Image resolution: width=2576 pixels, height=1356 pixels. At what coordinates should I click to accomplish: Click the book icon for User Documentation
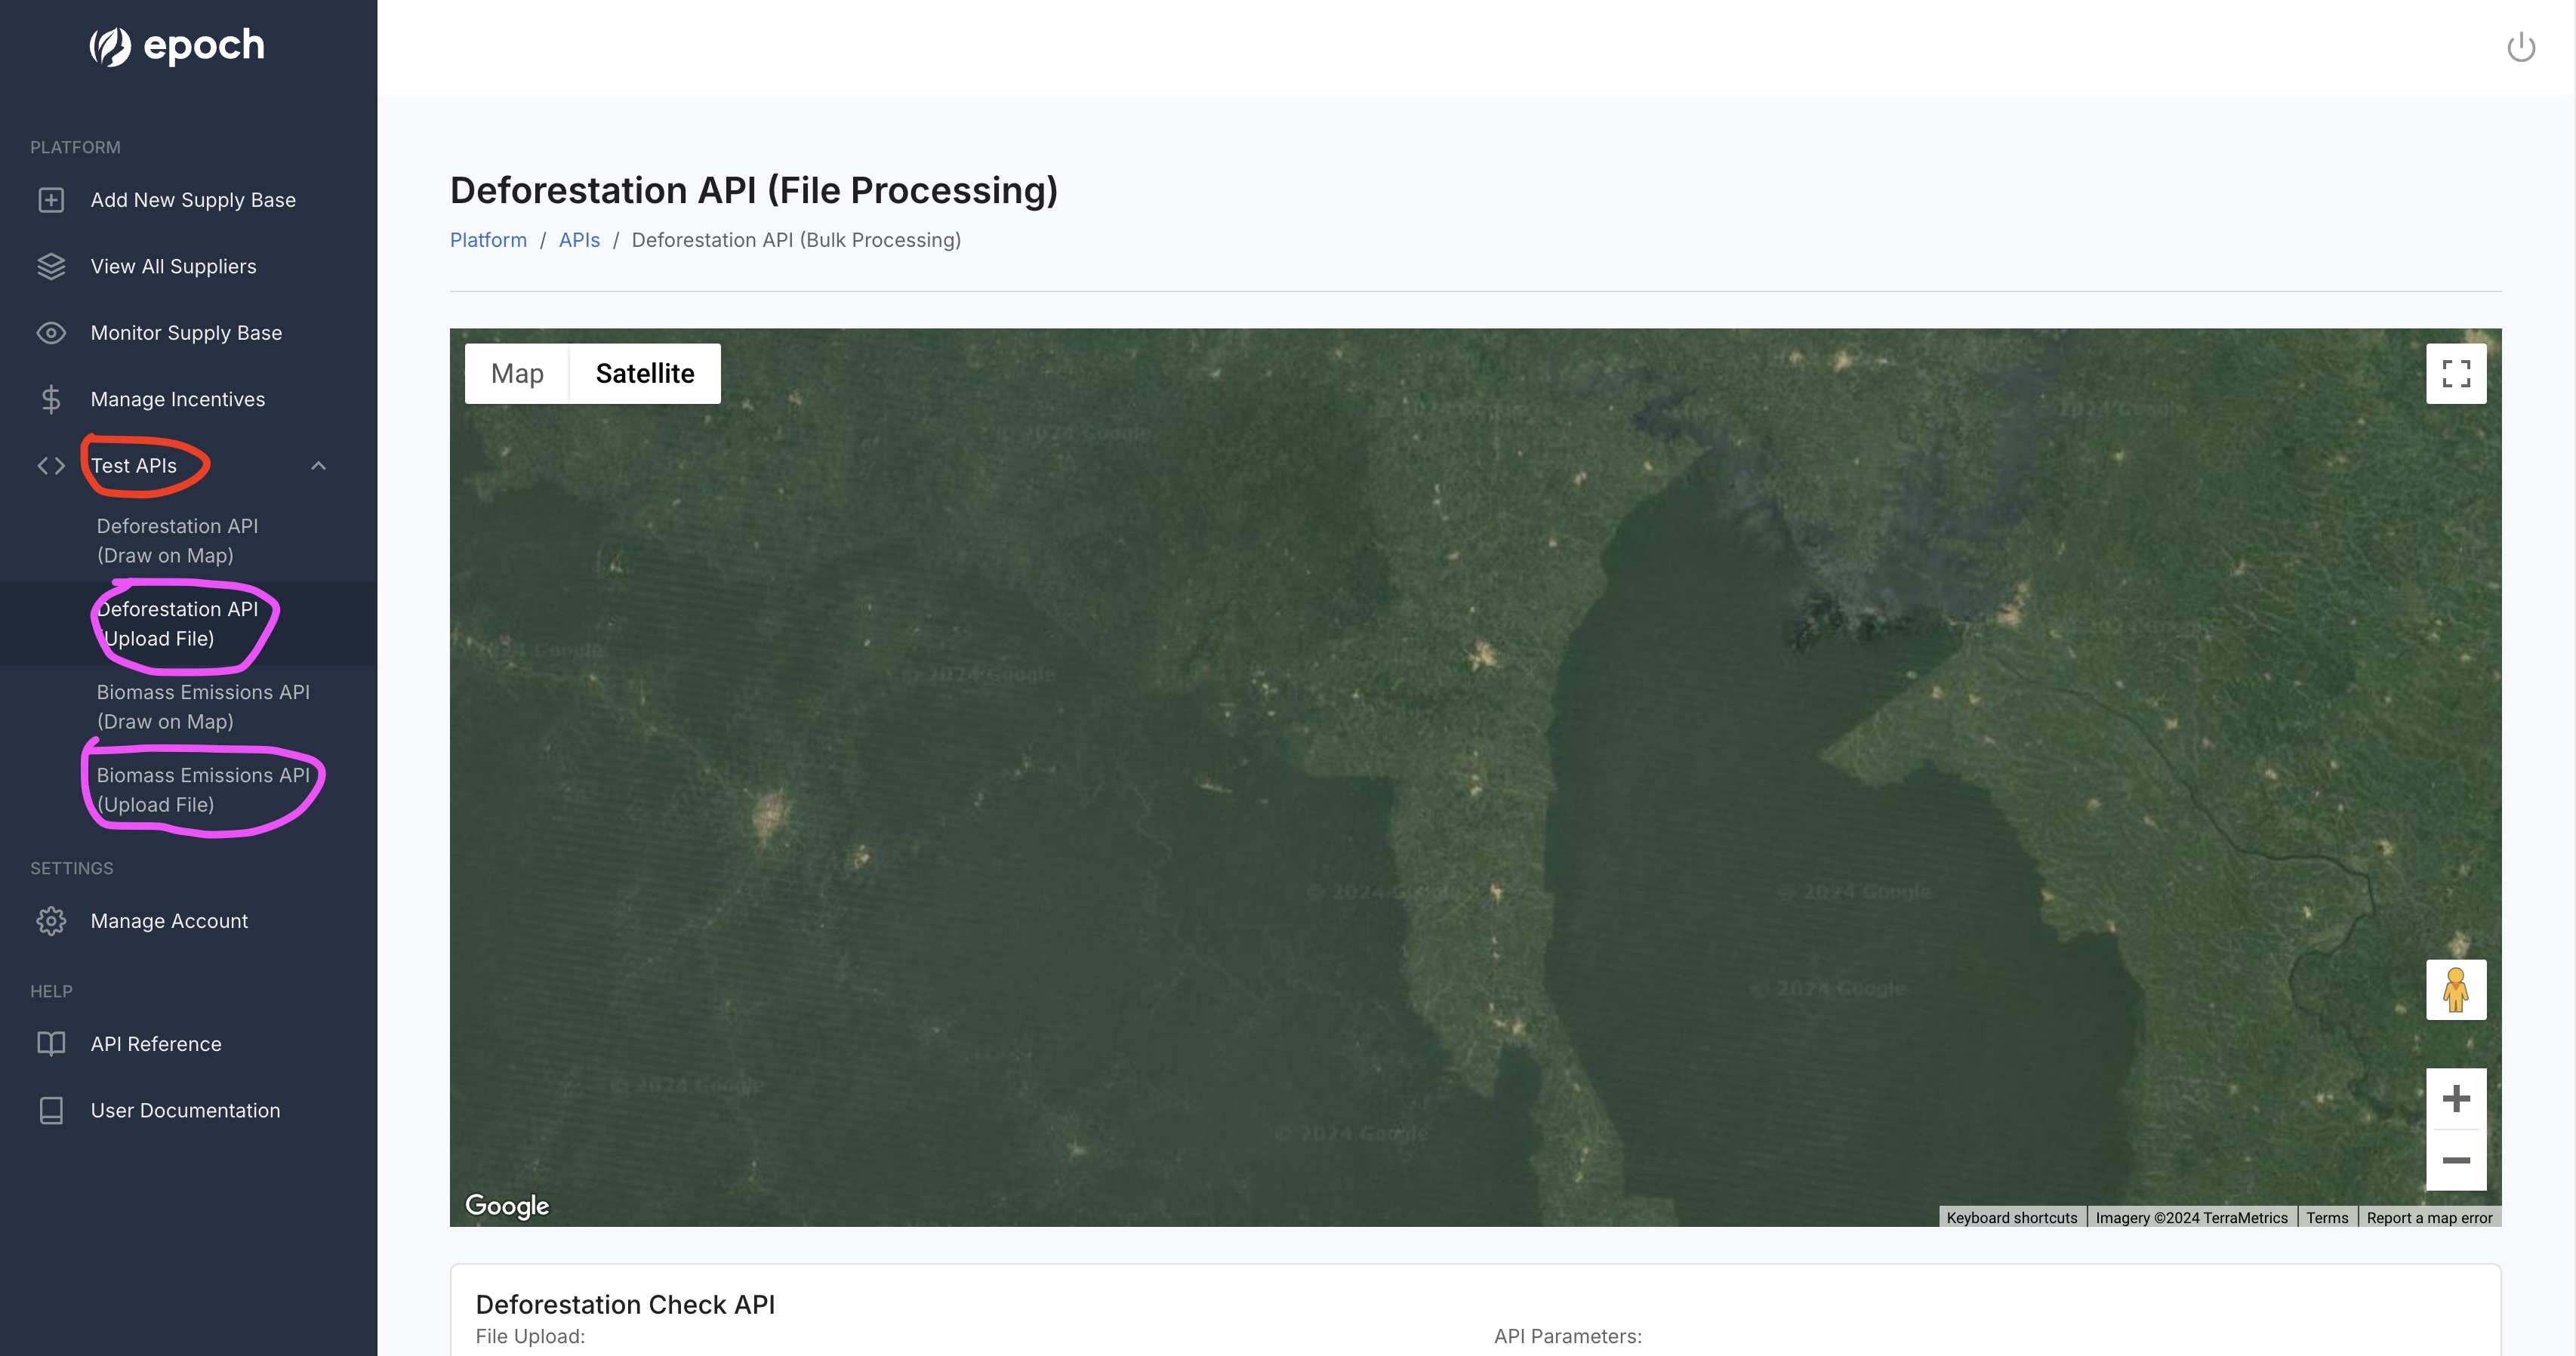(51, 1110)
